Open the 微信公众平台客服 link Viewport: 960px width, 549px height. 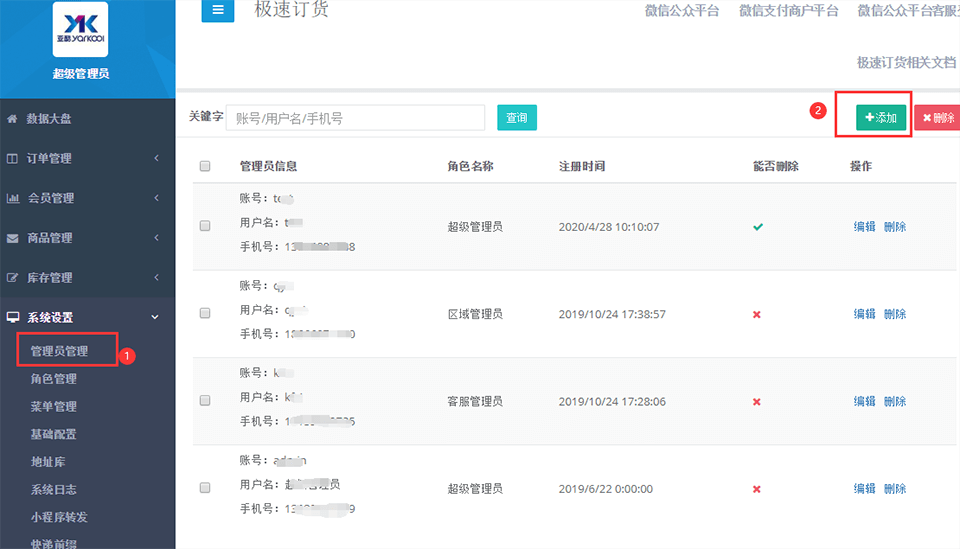(909, 10)
